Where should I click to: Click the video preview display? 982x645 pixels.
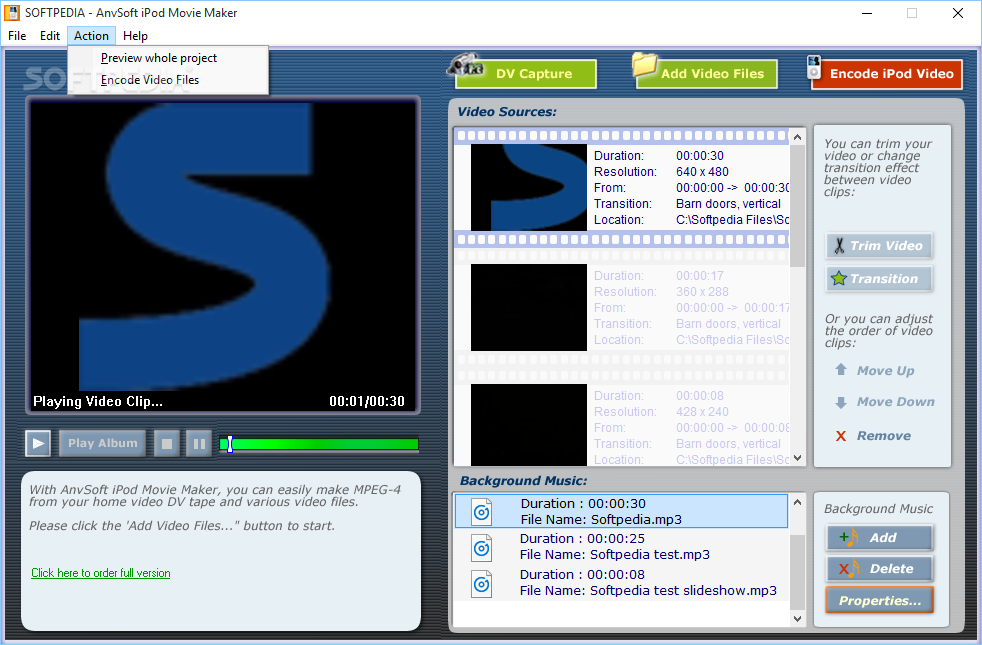pos(223,255)
